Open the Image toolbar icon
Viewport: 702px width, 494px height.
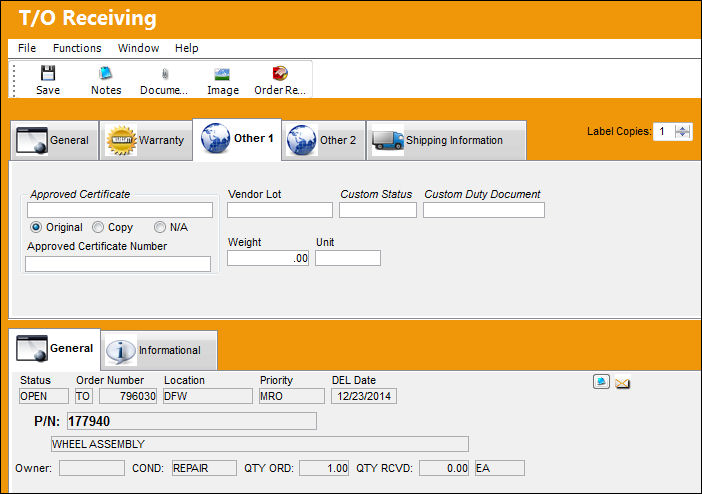222,74
